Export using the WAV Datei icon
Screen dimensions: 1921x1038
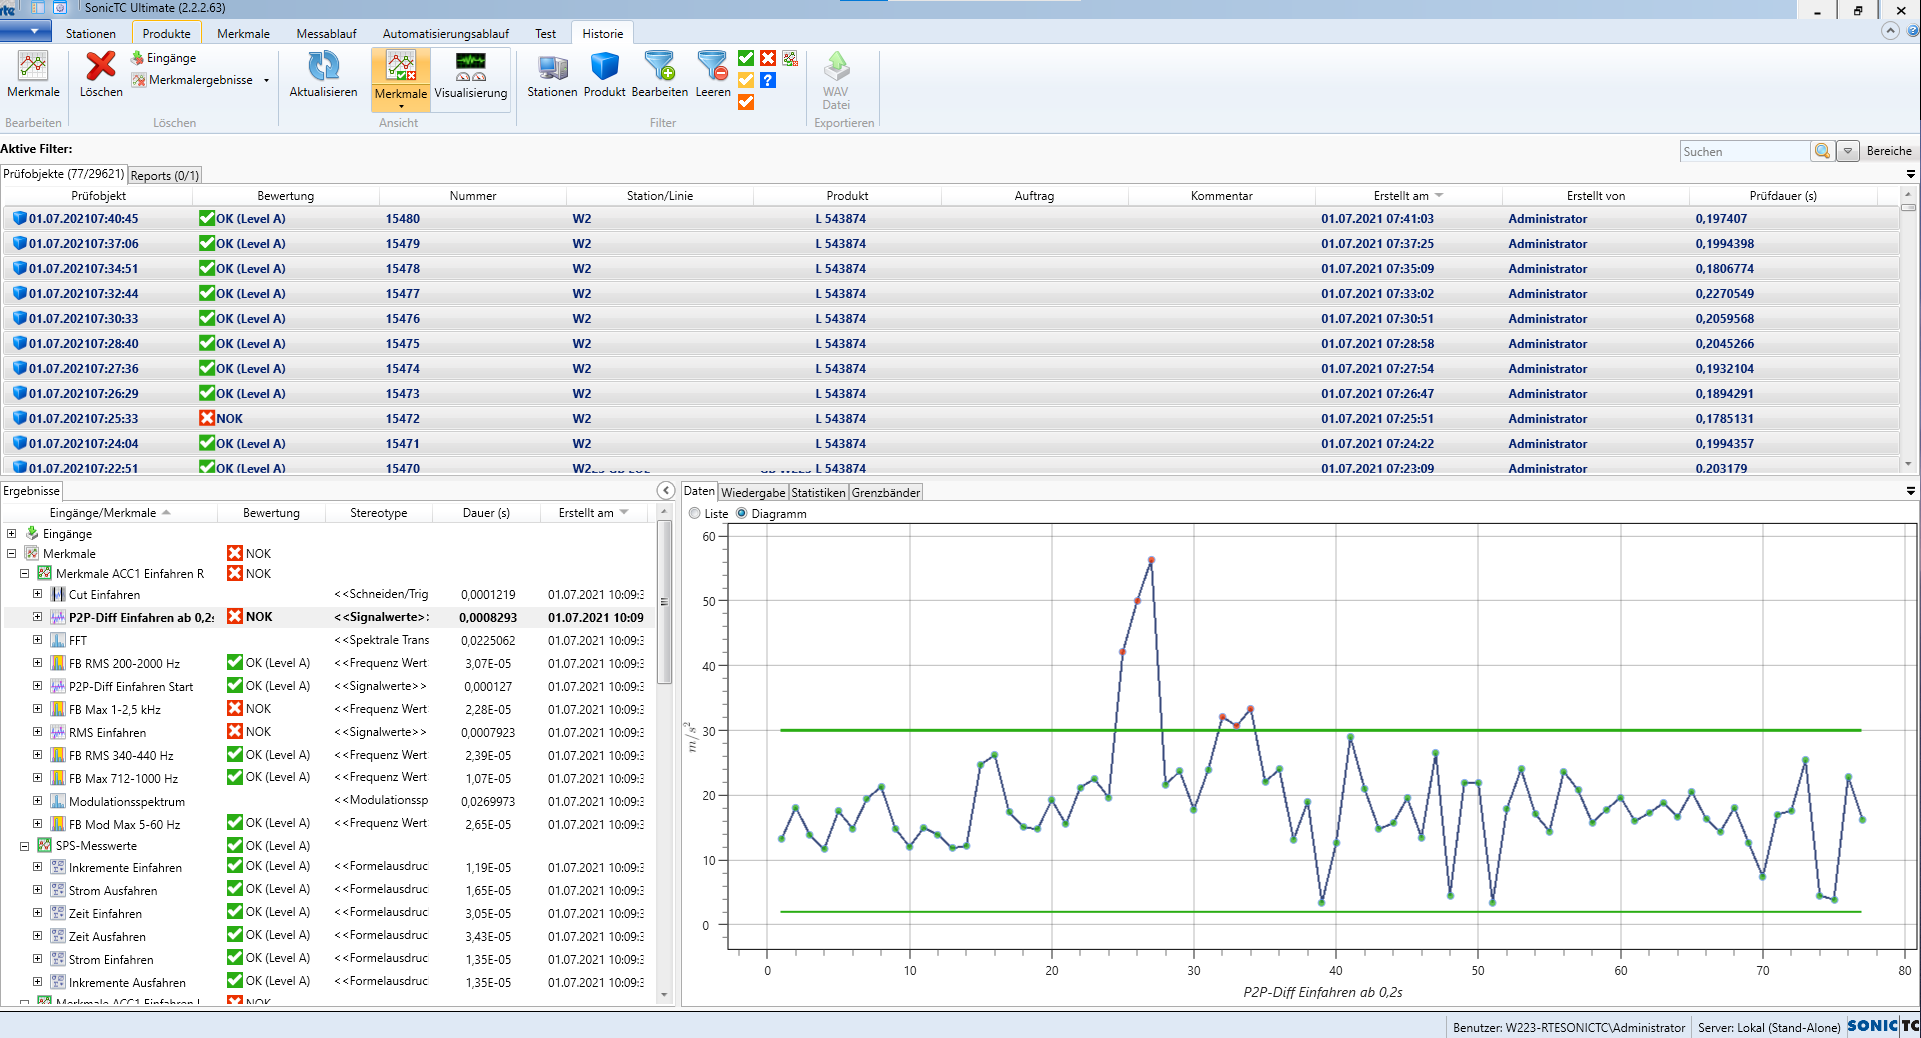click(x=835, y=70)
